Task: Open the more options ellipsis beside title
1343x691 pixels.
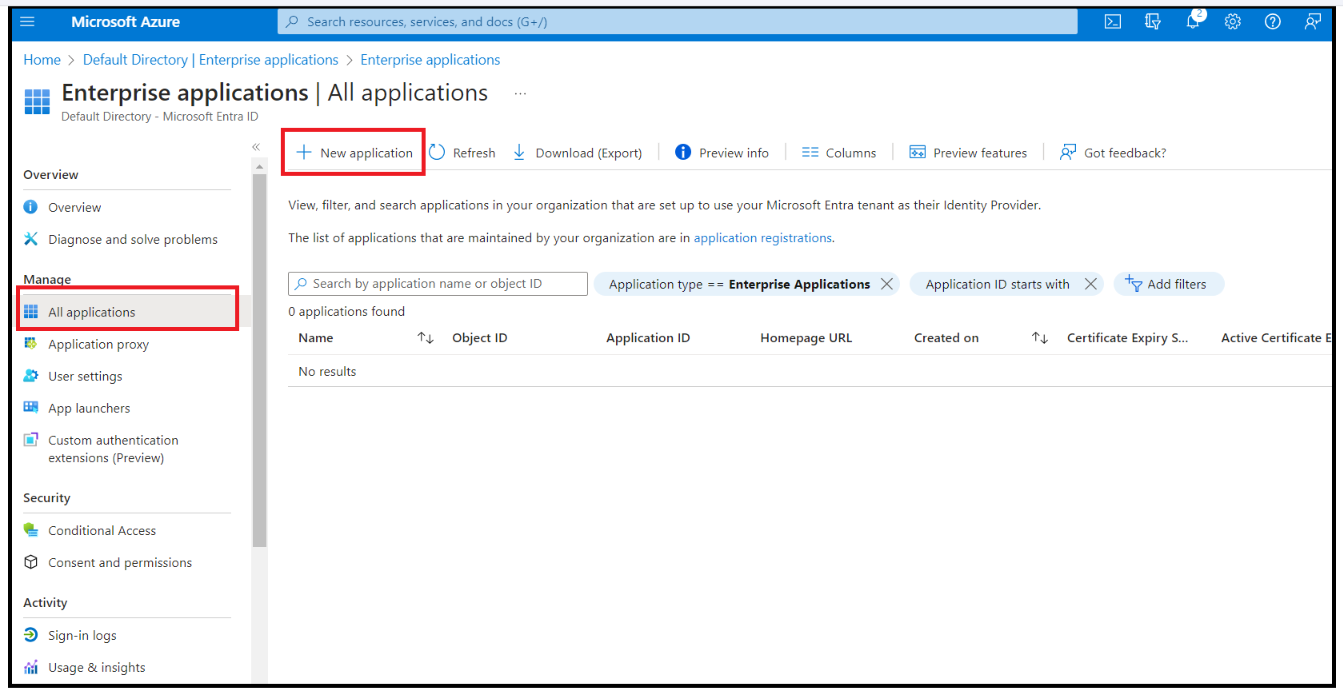Action: pyautogui.click(x=520, y=93)
